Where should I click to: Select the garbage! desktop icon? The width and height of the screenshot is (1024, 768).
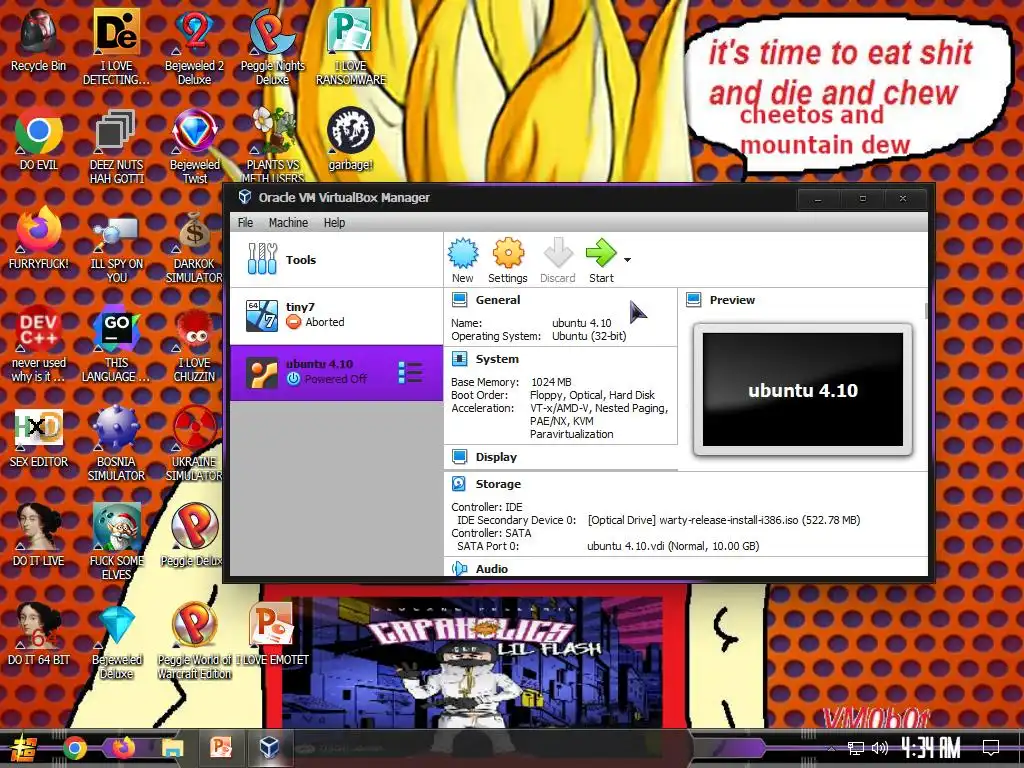pos(351,139)
